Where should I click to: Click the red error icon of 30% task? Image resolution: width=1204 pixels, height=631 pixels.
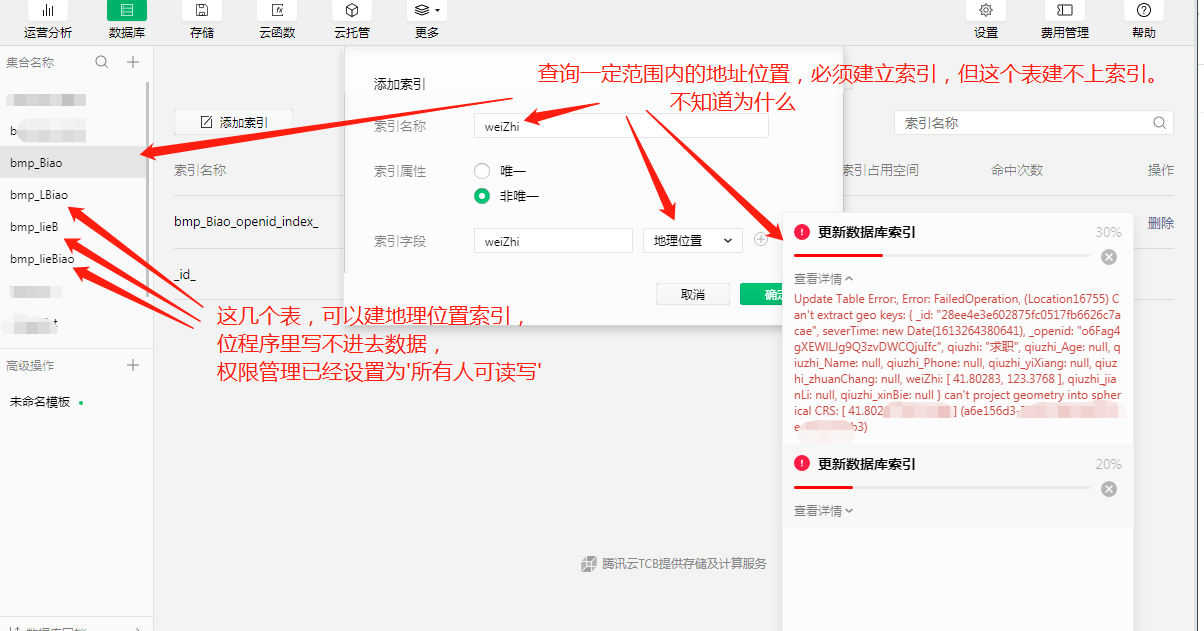coord(802,232)
